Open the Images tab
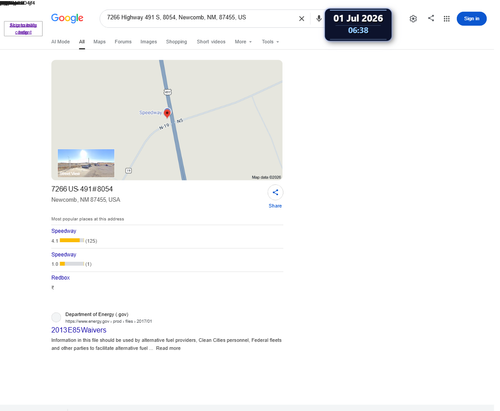This screenshot has height=411, width=500. pyautogui.click(x=148, y=42)
